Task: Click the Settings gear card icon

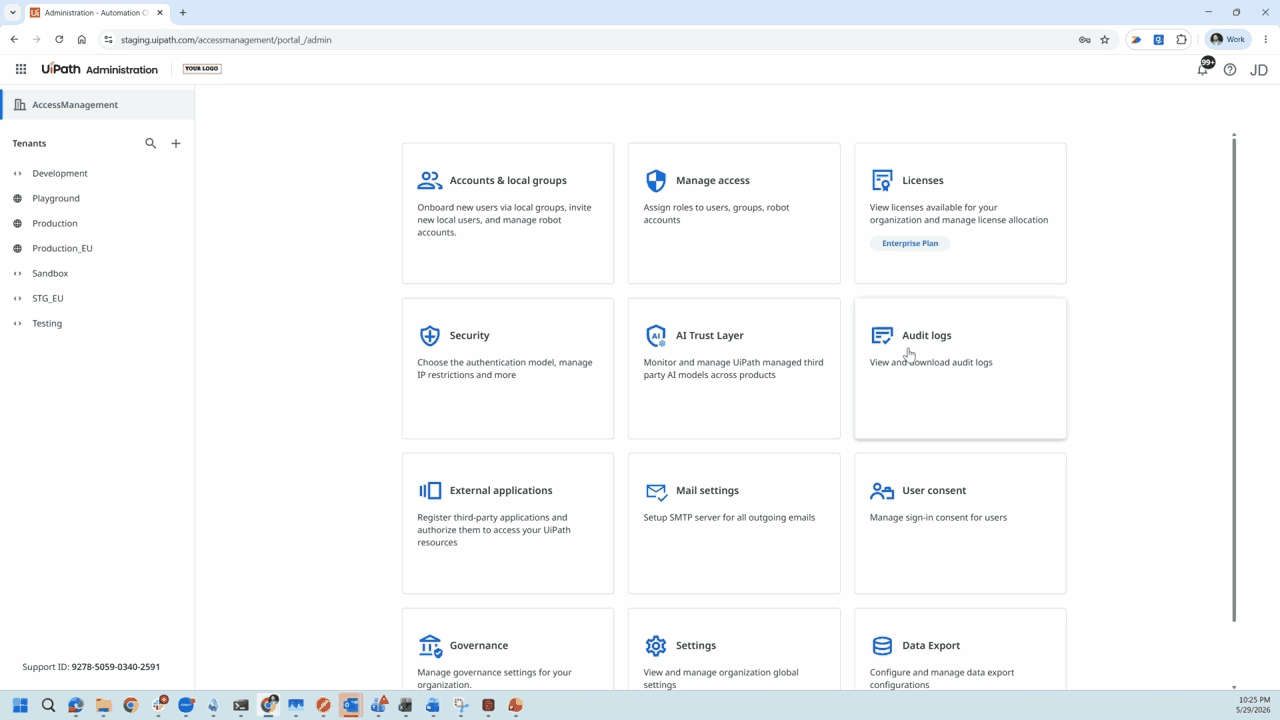Action: pos(656,645)
